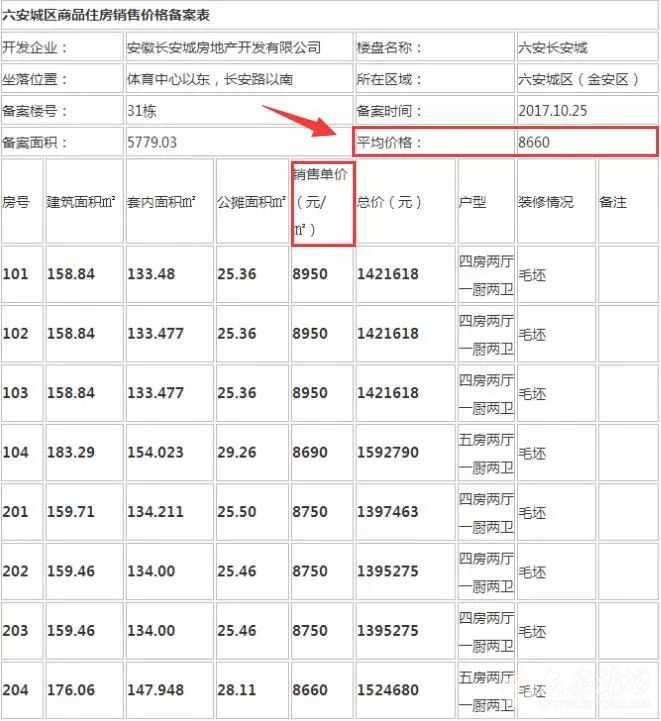The height and width of the screenshot is (721, 661).
Task: Select the district value 六安城区（金安区）
Action: (578, 79)
